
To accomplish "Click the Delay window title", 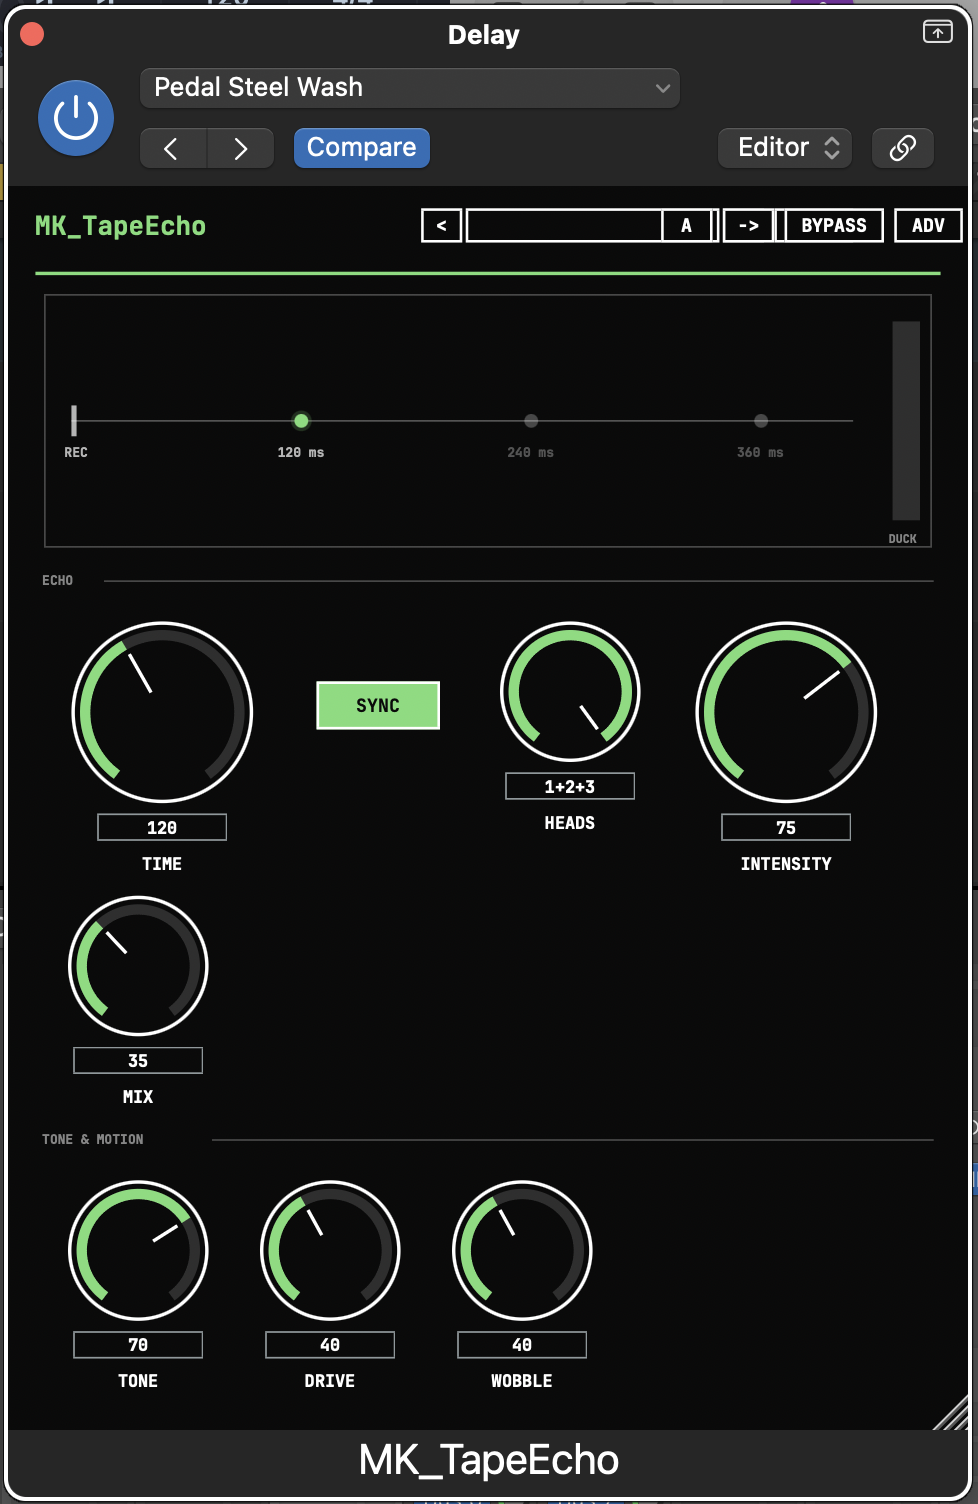I will (484, 35).
